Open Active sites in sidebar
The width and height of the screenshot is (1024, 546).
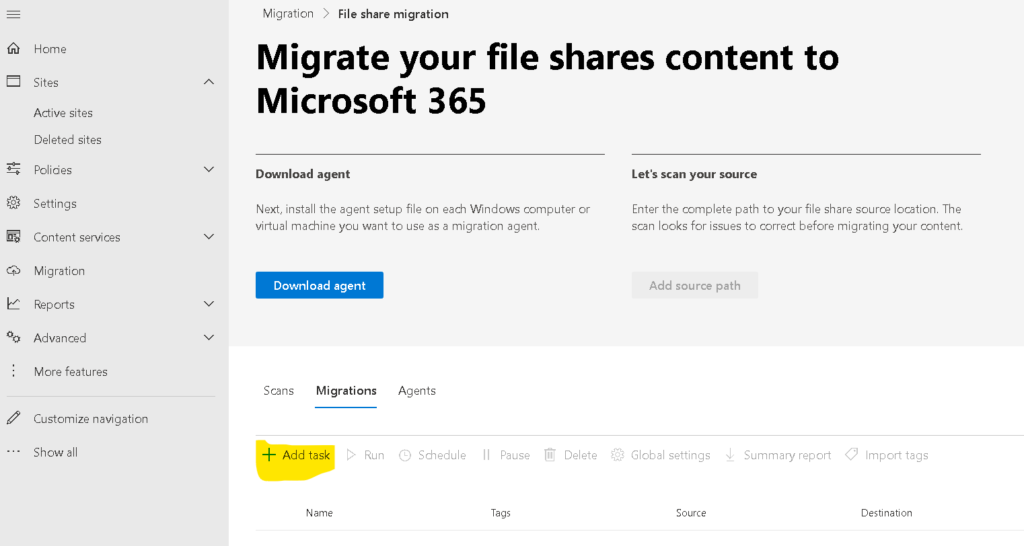point(63,113)
